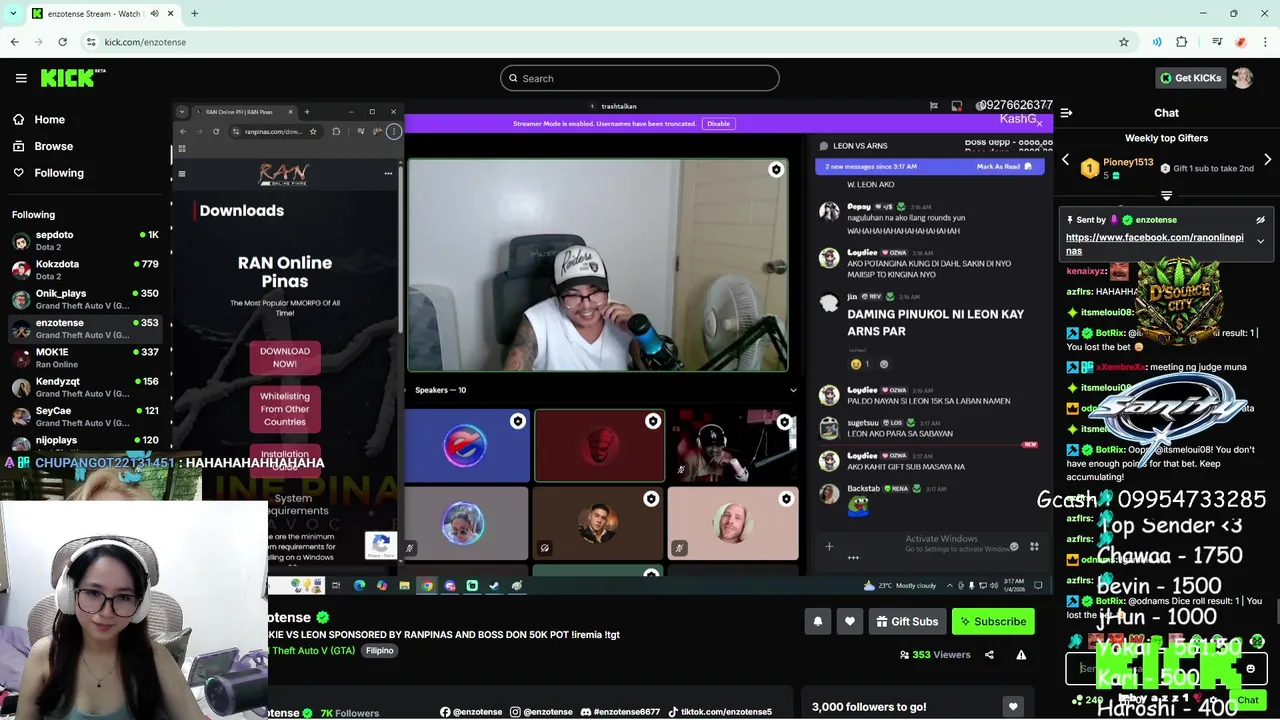Hide the pinned chat message
The image size is (1280, 720).
point(1260,220)
